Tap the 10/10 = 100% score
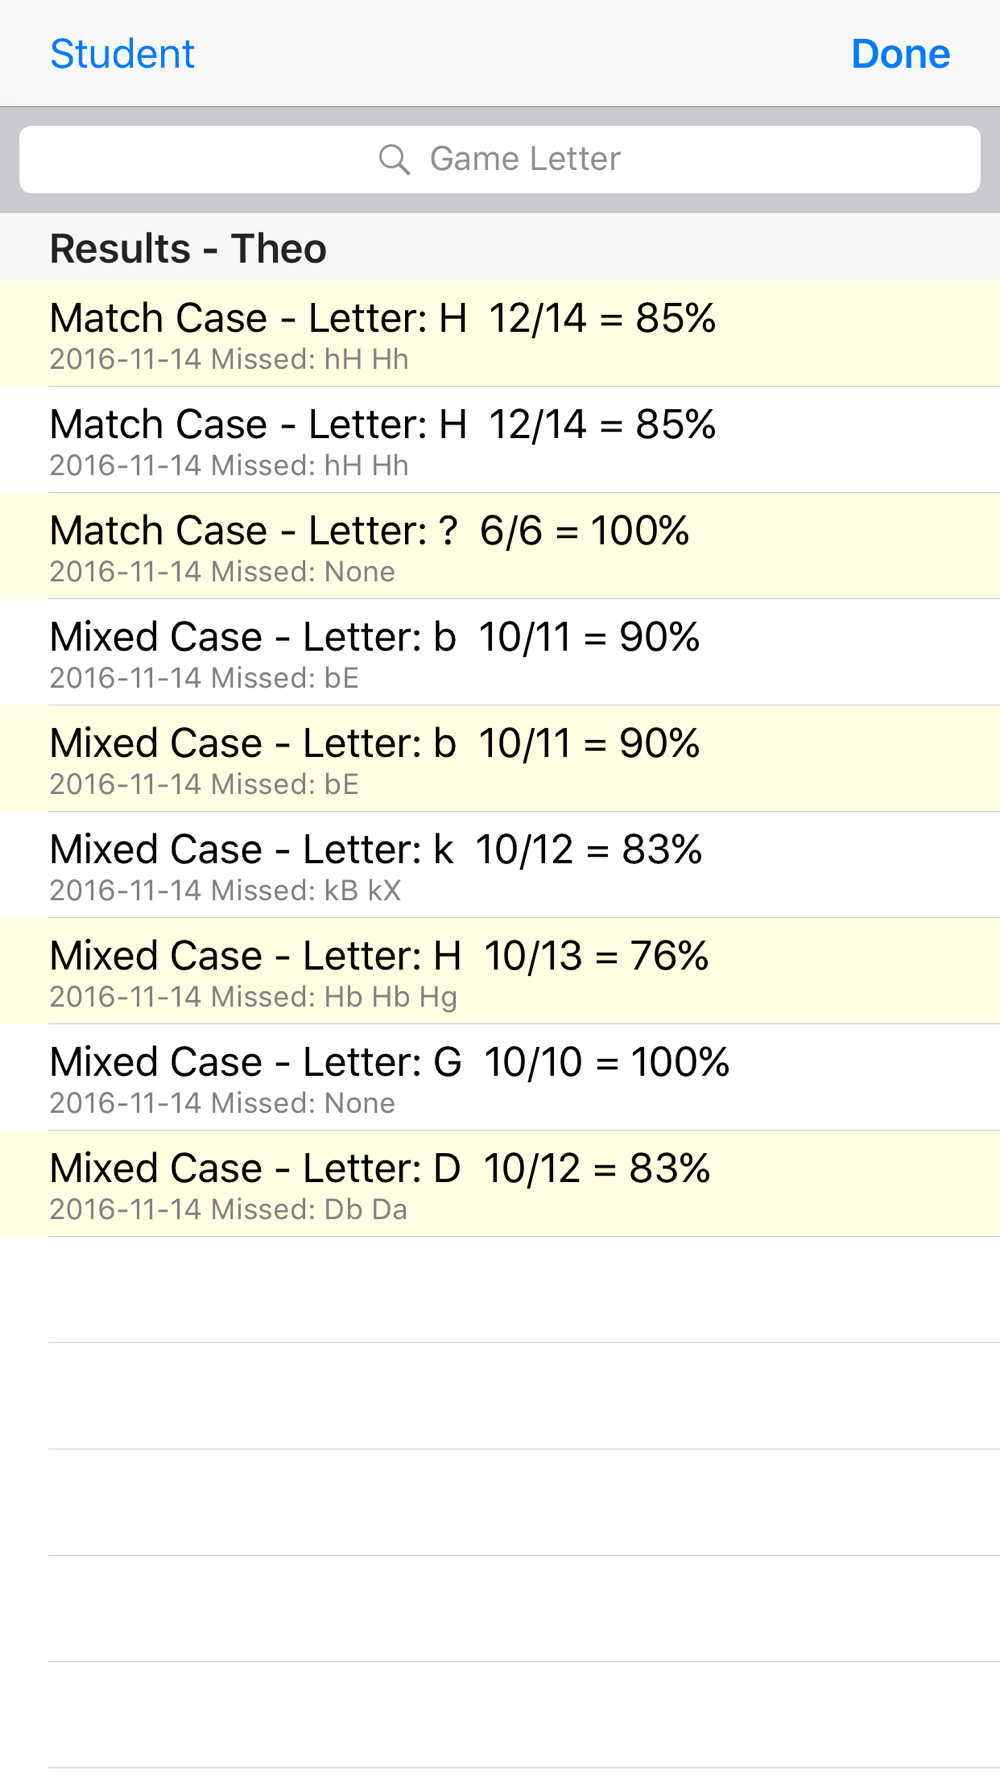 point(607,1062)
